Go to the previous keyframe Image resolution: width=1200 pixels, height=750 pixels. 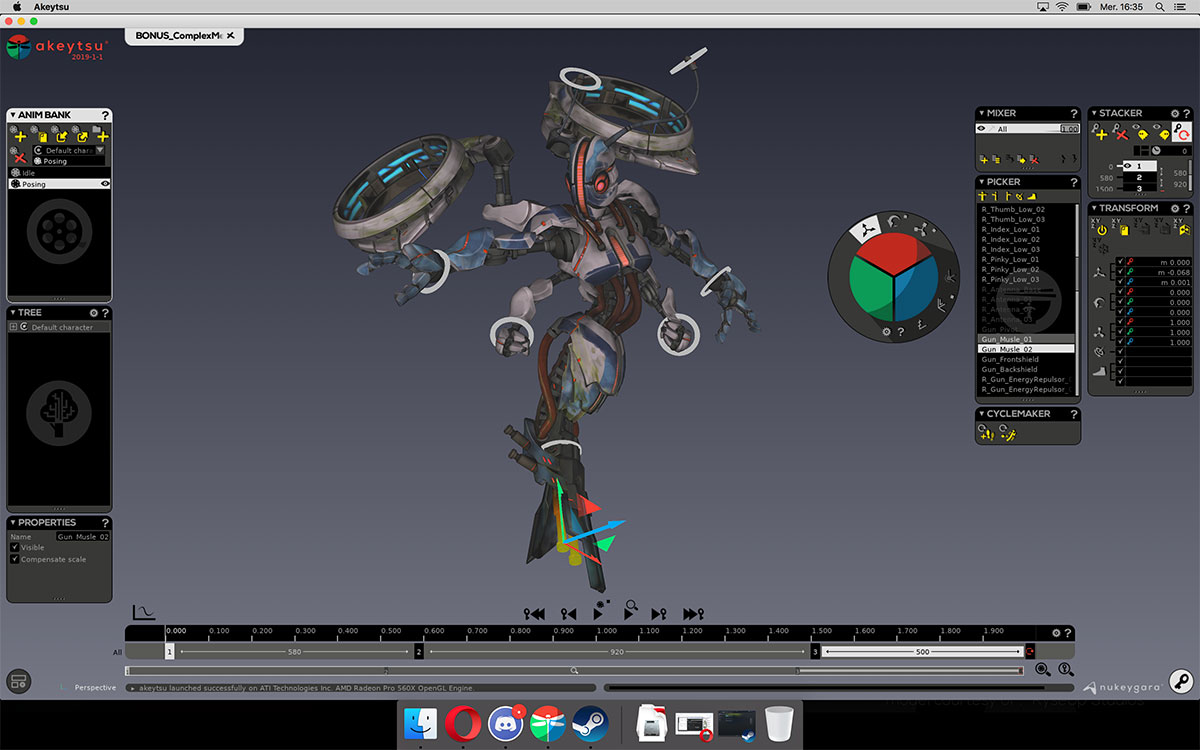click(568, 614)
